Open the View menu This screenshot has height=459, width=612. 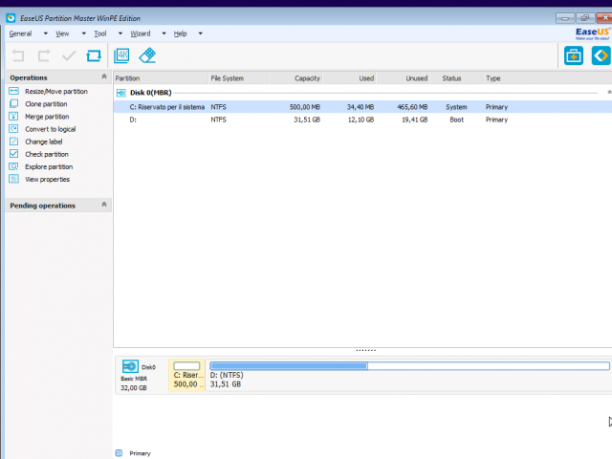click(x=62, y=34)
